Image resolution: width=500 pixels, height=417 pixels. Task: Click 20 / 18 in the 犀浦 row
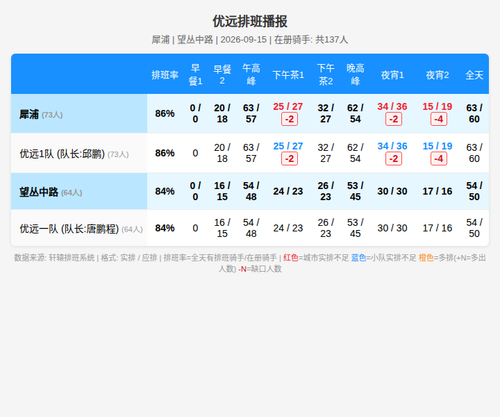click(x=222, y=113)
